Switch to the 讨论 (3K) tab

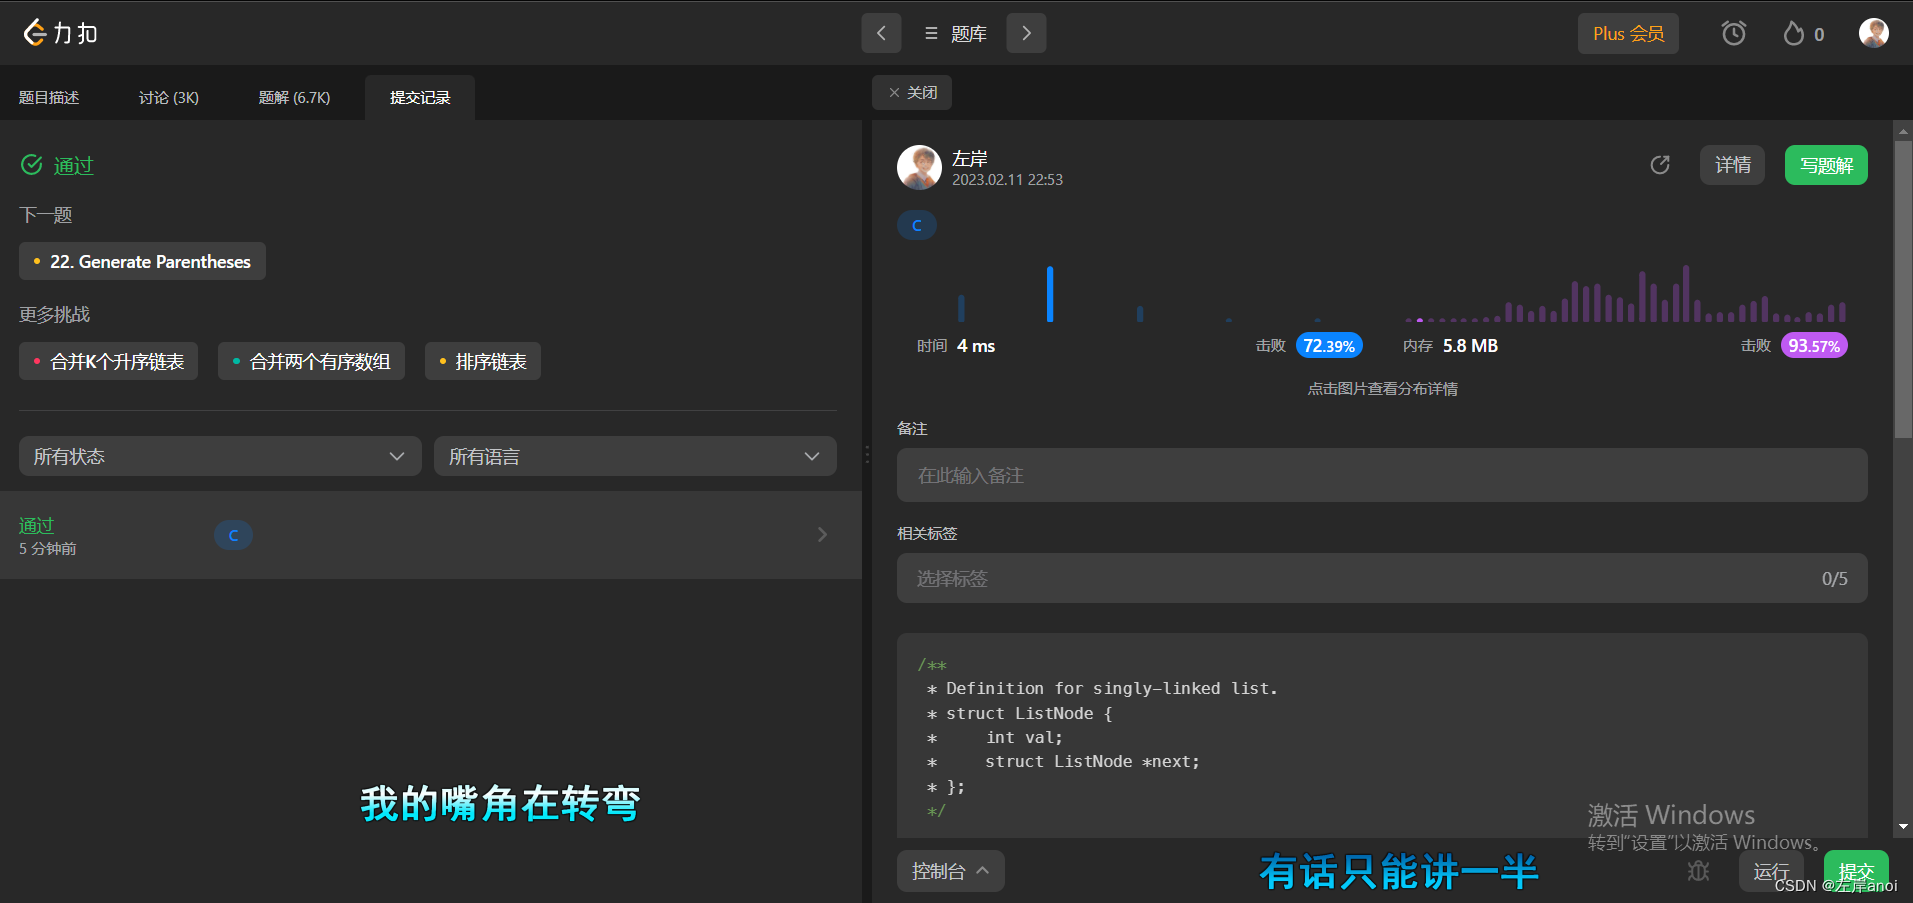click(x=168, y=97)
